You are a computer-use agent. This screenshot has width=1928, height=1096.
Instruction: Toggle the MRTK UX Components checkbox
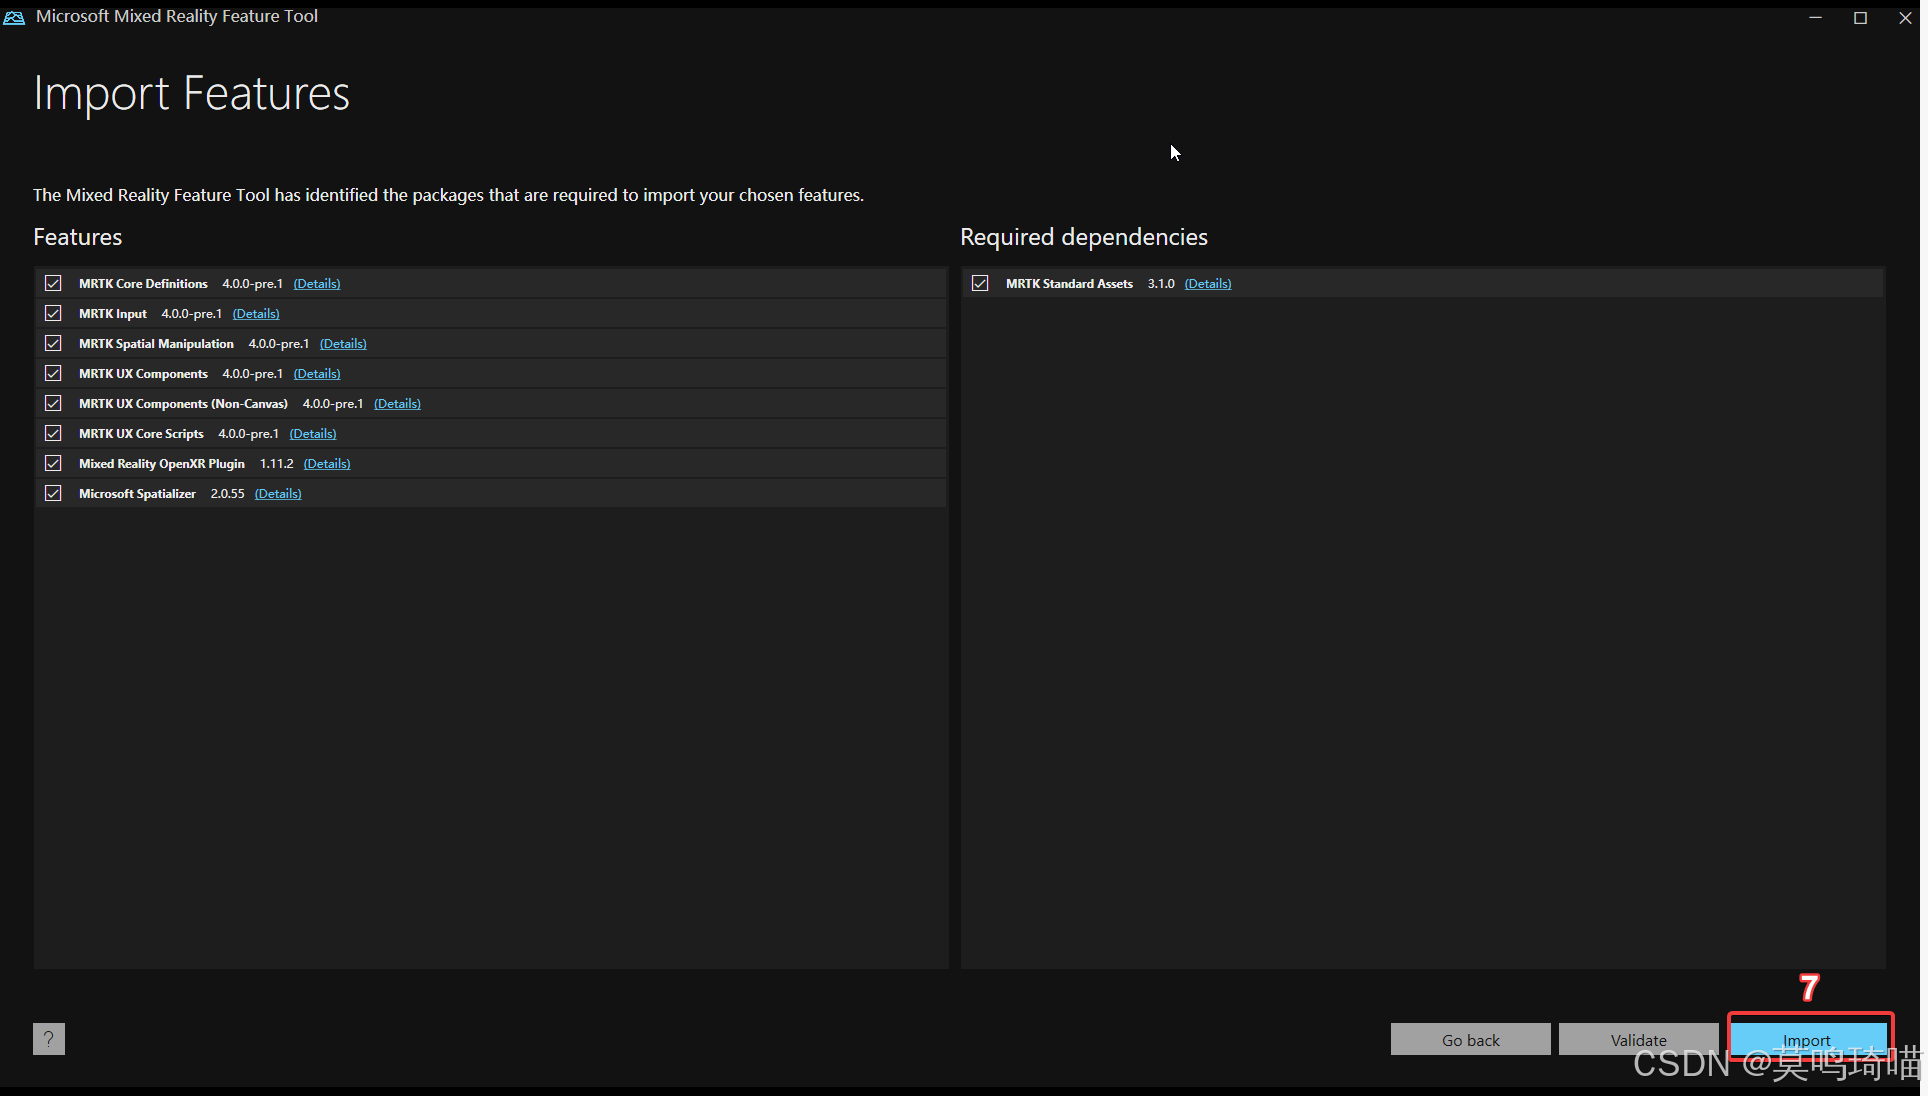pos(53,374)
